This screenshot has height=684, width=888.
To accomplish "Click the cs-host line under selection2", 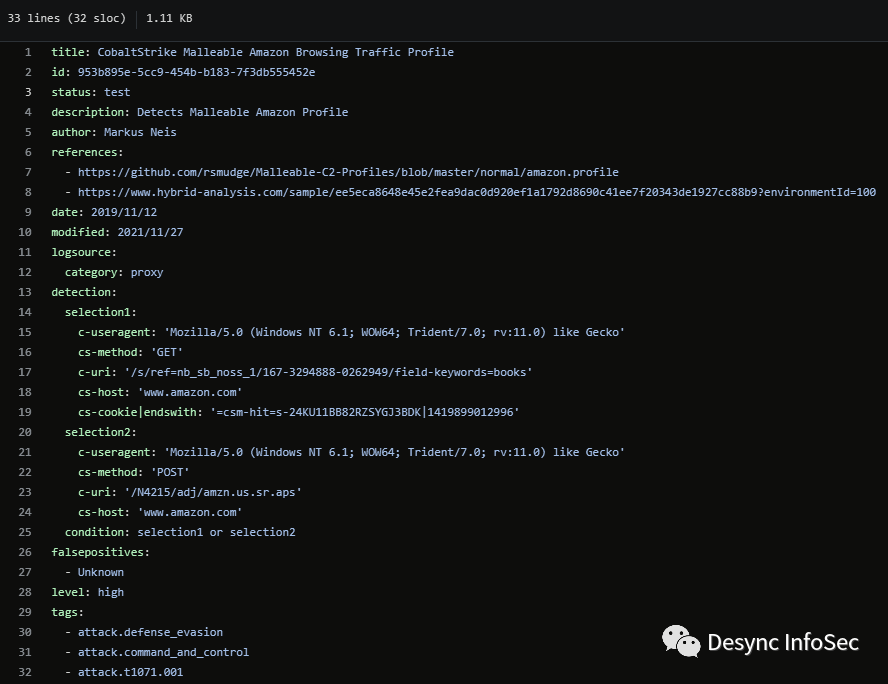I will 160,512.
